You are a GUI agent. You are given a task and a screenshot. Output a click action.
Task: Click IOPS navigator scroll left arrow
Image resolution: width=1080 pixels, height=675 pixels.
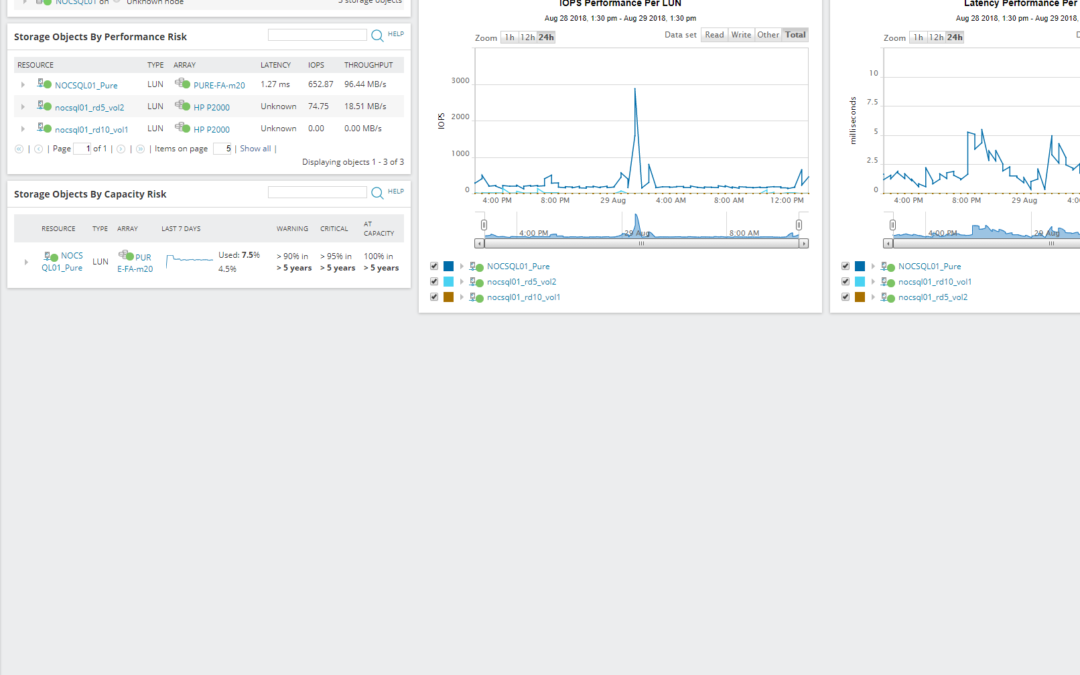(x=479, y=243)
